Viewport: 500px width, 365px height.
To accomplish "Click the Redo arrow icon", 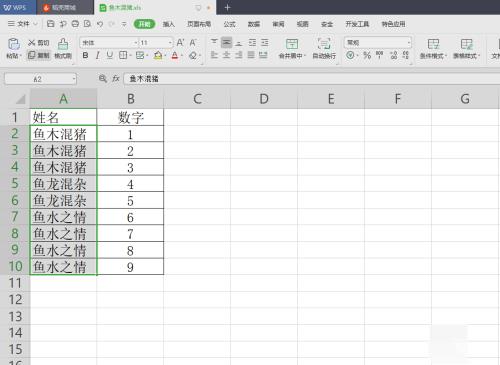I will point(112,24).
